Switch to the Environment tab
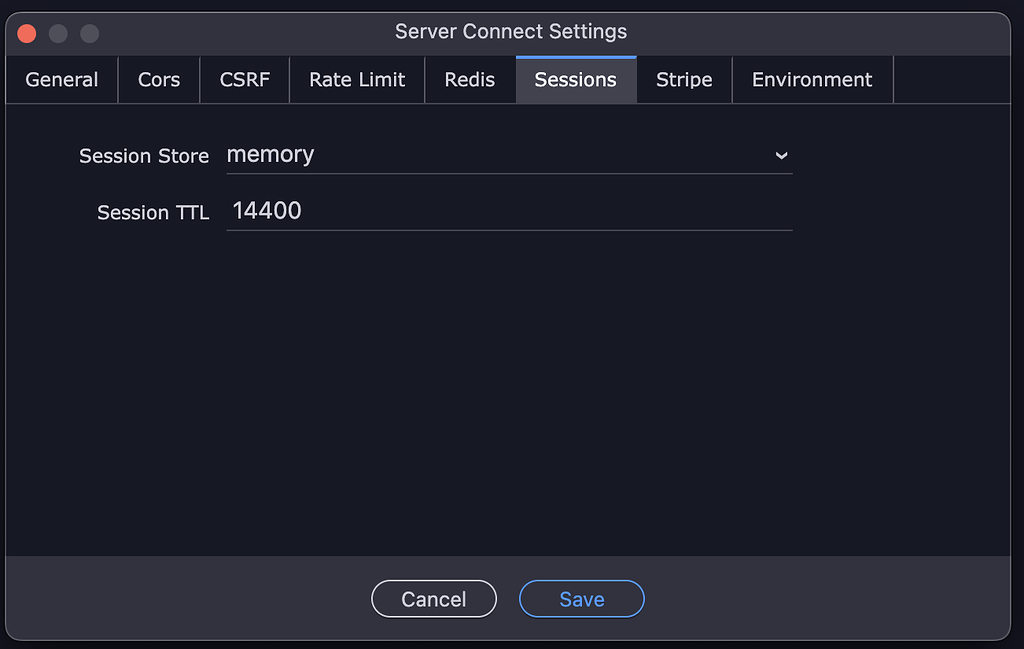This screenshot has width=1024, height=649. 811,79
